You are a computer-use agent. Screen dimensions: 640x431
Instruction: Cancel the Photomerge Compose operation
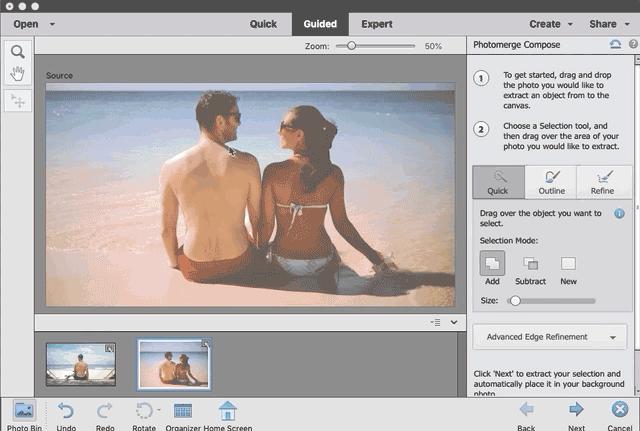tap(620, 411)
